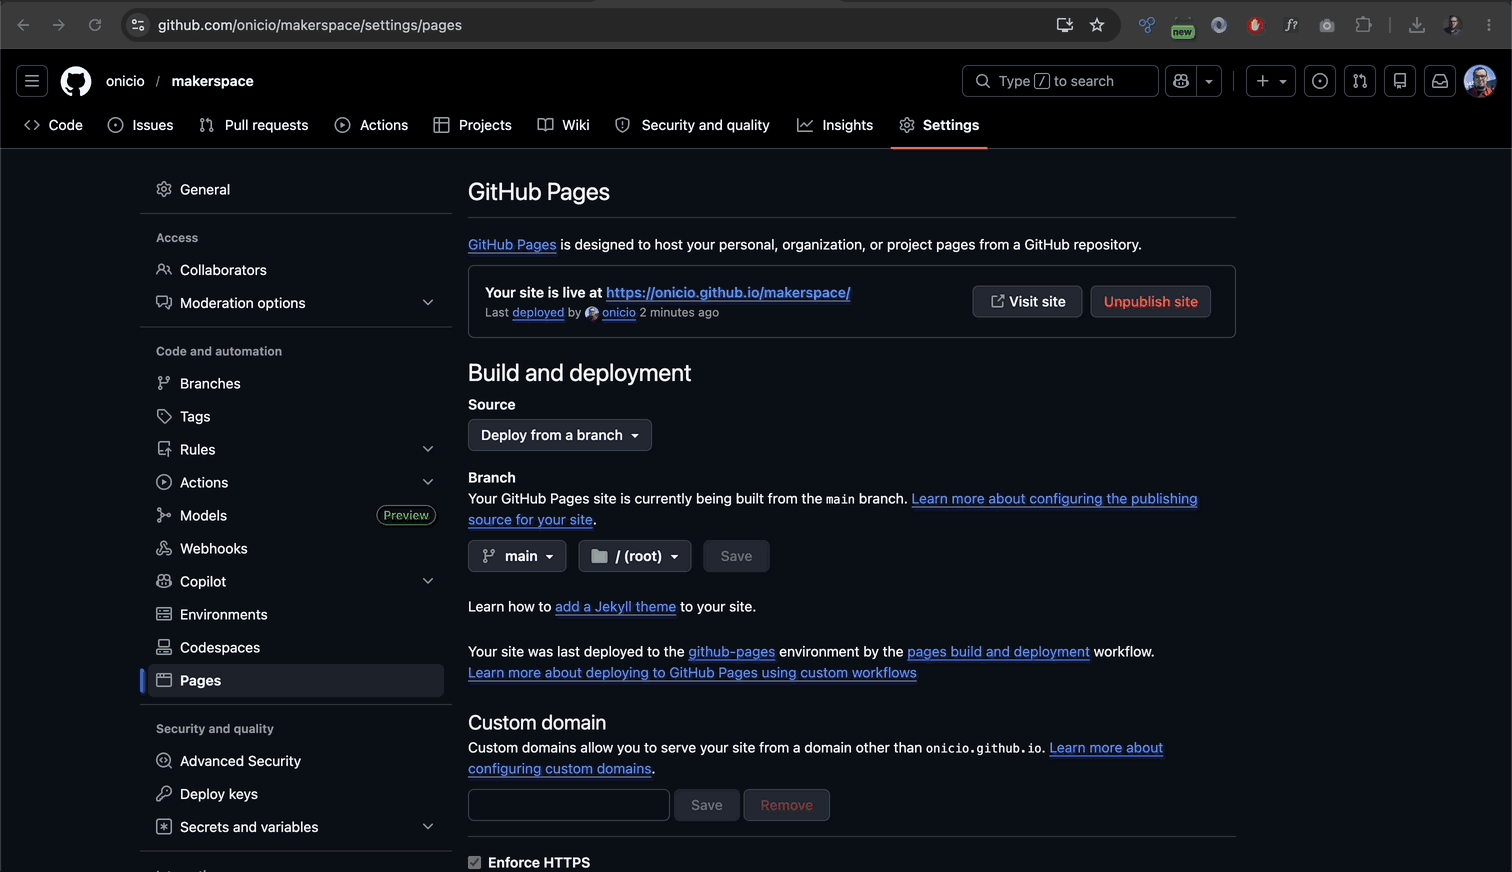Open add a Jekyll theme link
Screen dimensions: 1512x872
coord(615,606)
